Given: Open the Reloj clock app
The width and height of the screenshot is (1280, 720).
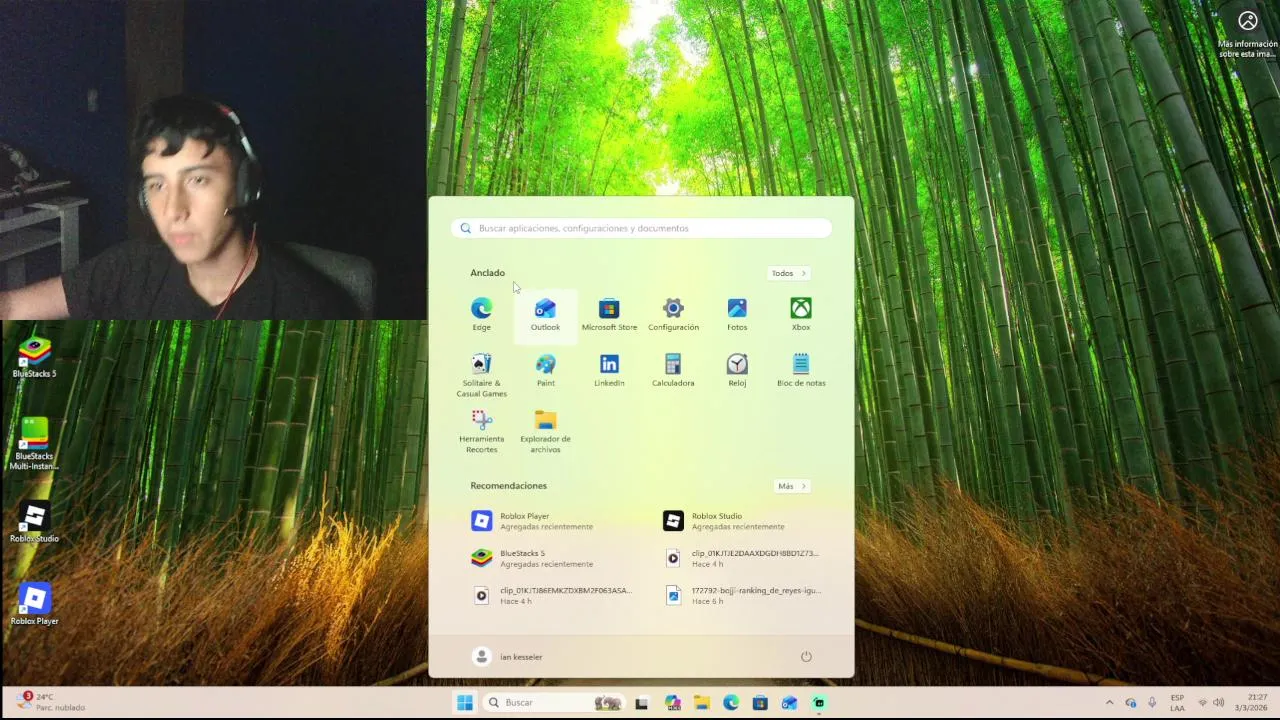Looking at the screenshot, I should (737, 370).
